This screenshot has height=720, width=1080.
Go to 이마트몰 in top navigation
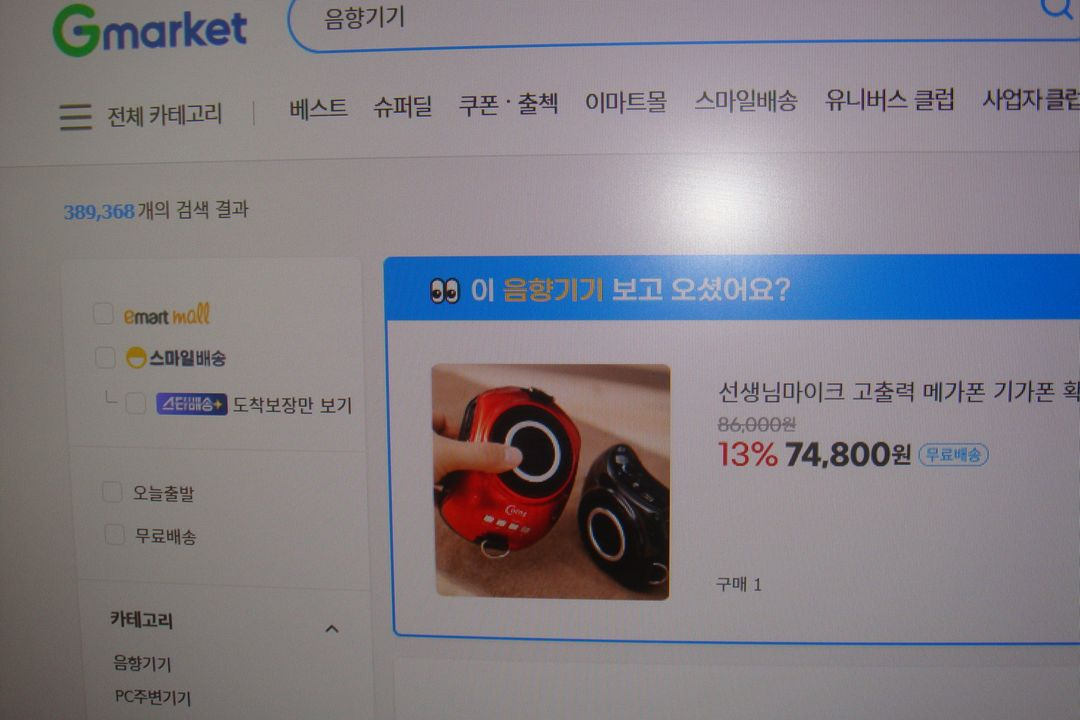click(625, 102)
